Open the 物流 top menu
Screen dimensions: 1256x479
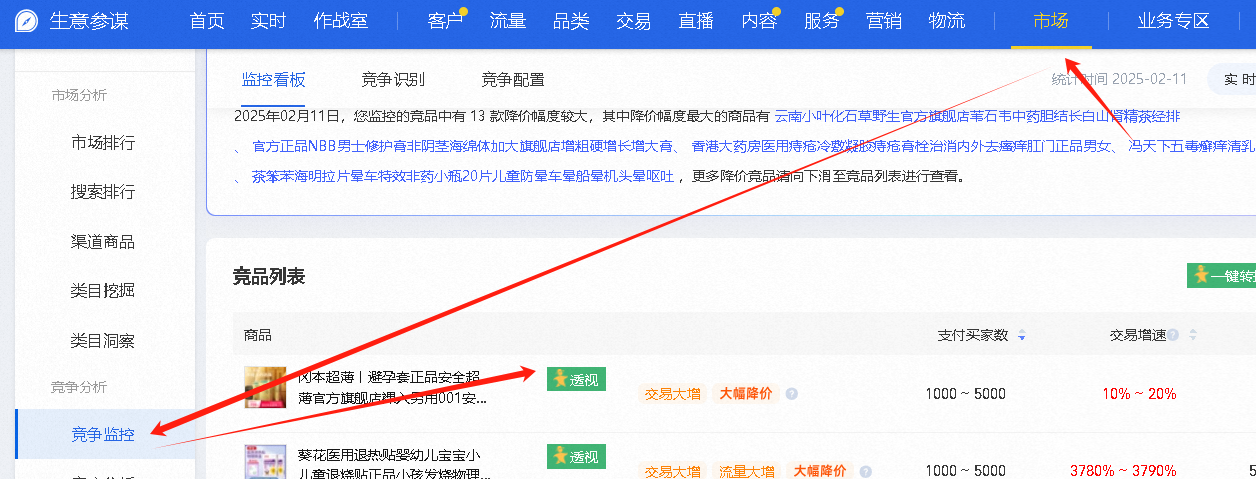pos(947,21)
